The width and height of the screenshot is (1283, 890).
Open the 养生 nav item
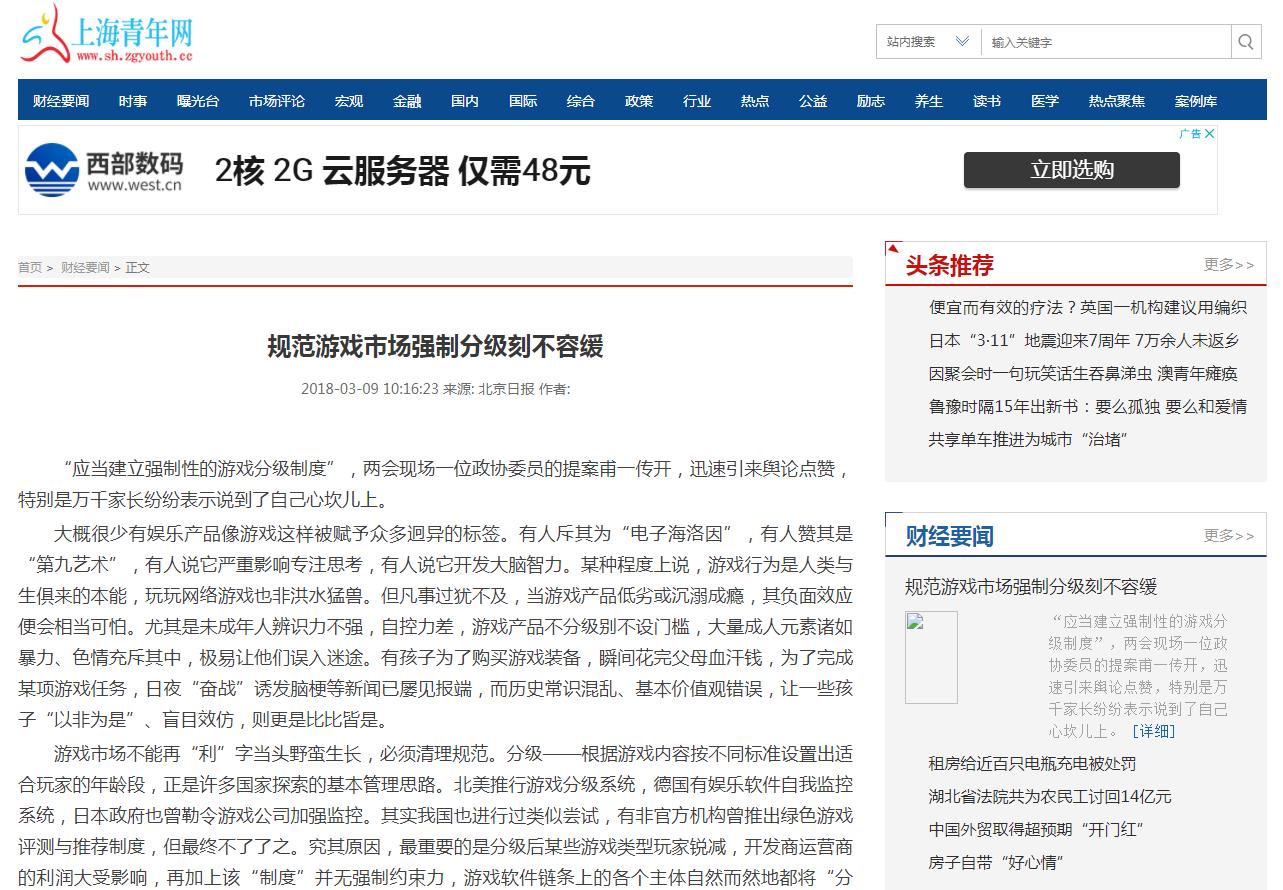pos(929,101)
